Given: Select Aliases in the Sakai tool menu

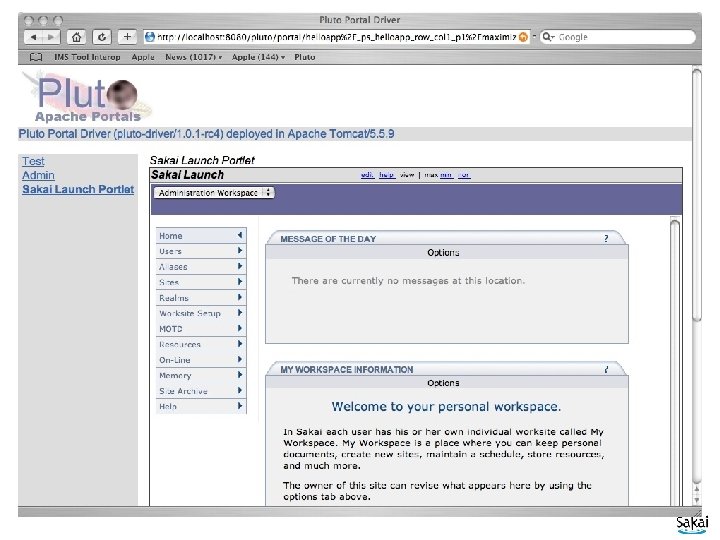Looking at the screenshot, I should 201,267.
